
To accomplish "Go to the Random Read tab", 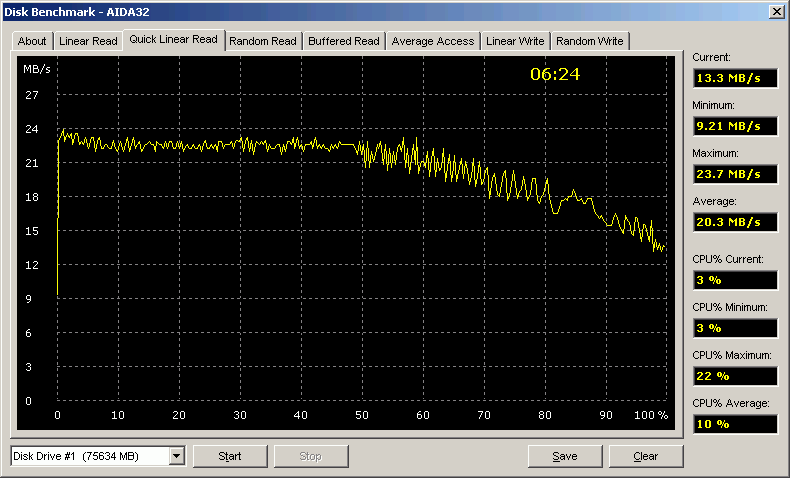I will 263,41.
